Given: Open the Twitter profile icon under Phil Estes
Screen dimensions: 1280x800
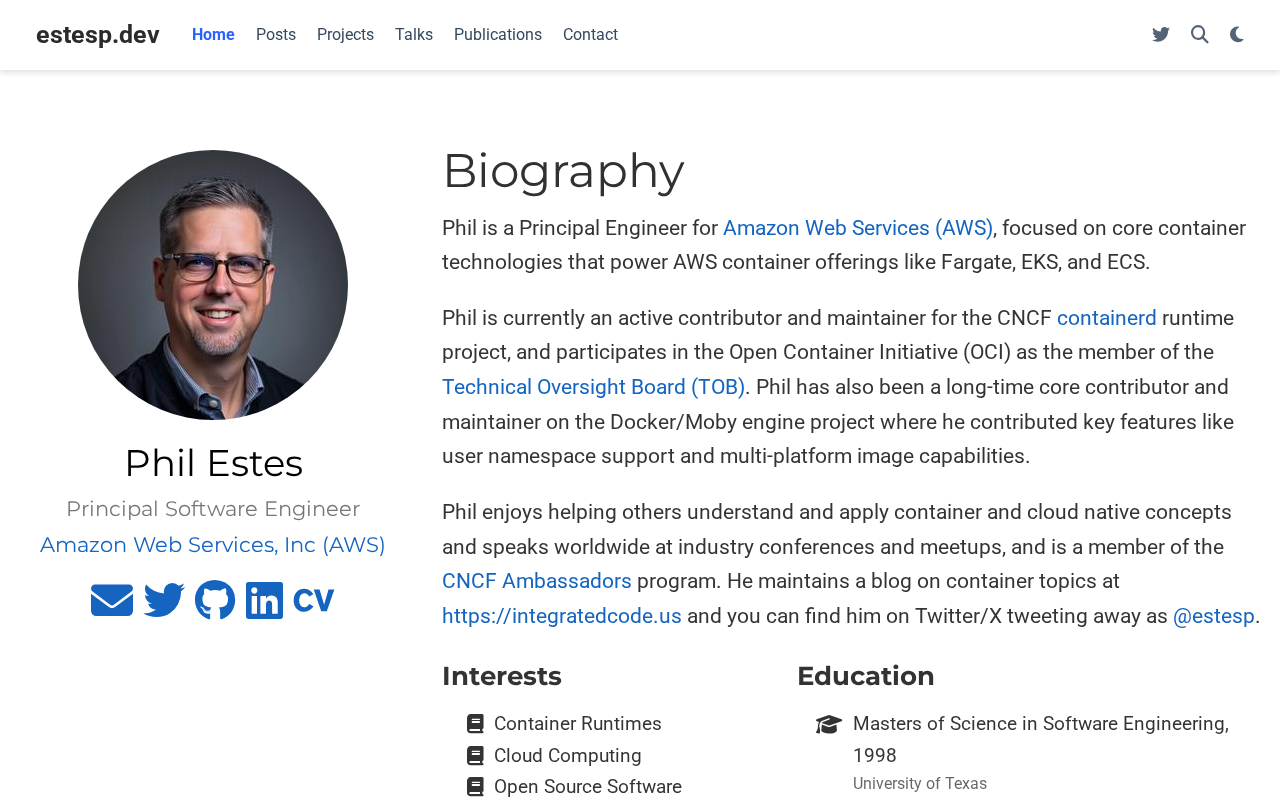Looking at the screenshot, I should [164, 600].
